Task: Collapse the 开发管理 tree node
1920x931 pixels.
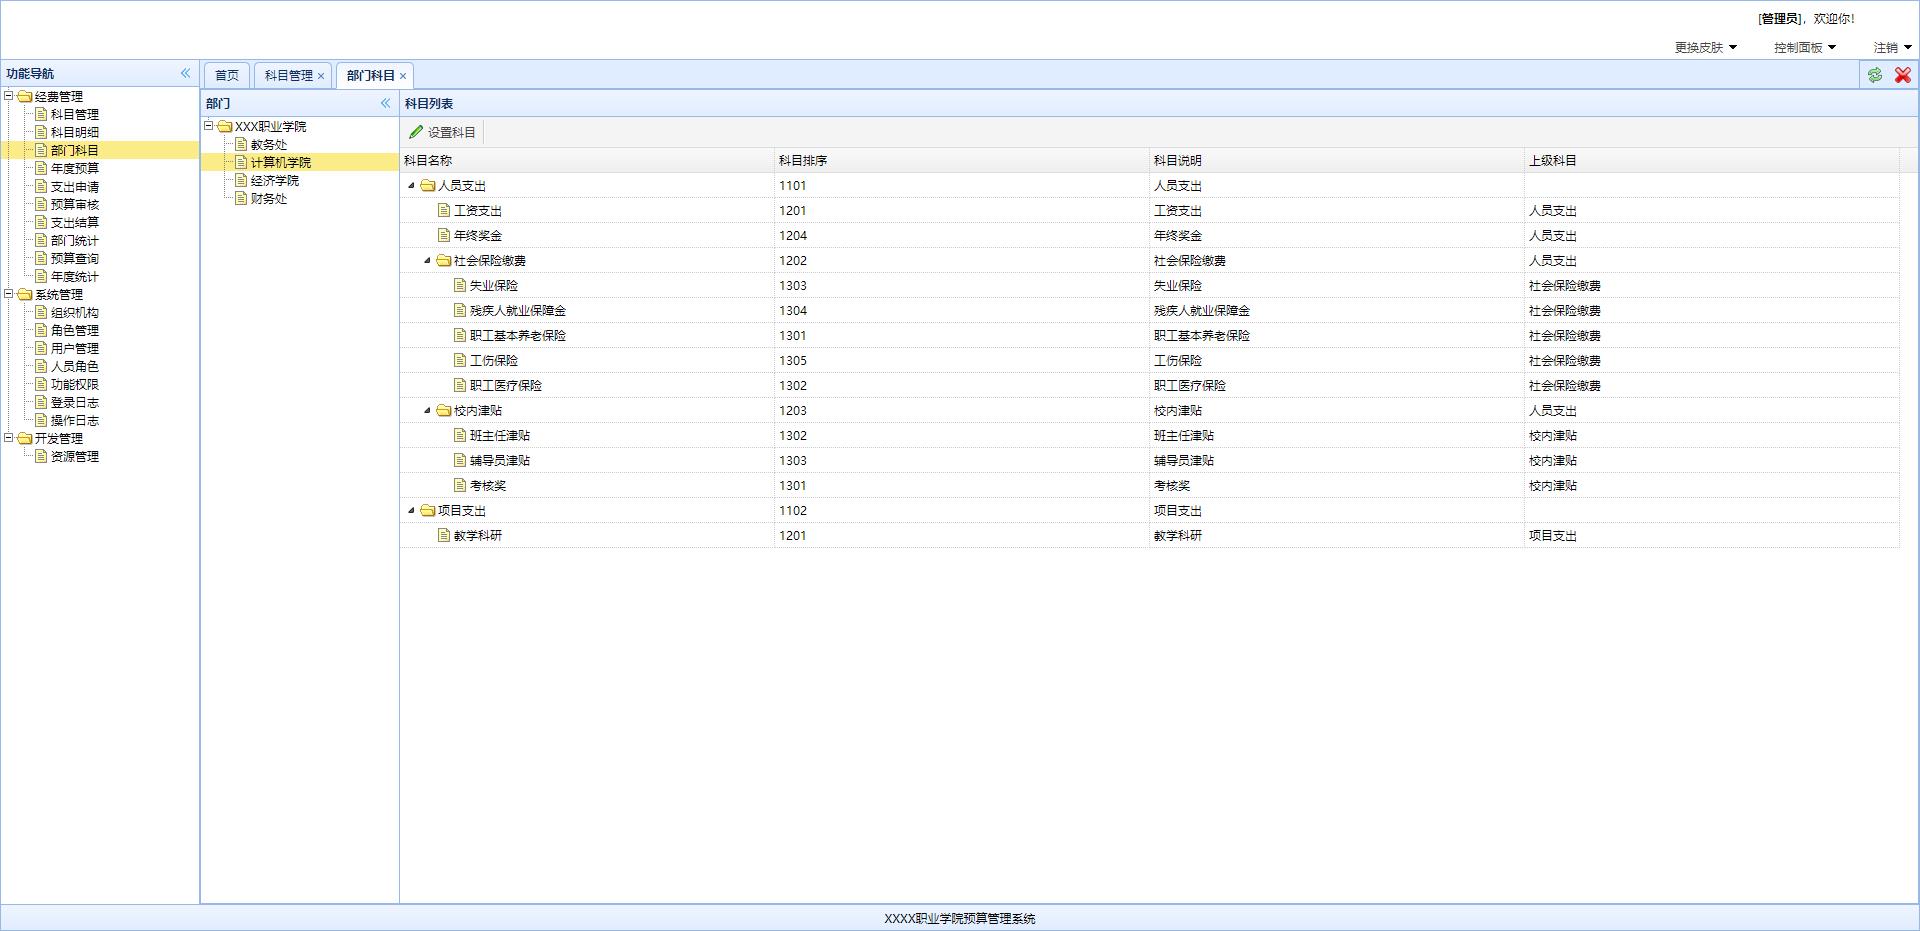Action: coord(9,438)
